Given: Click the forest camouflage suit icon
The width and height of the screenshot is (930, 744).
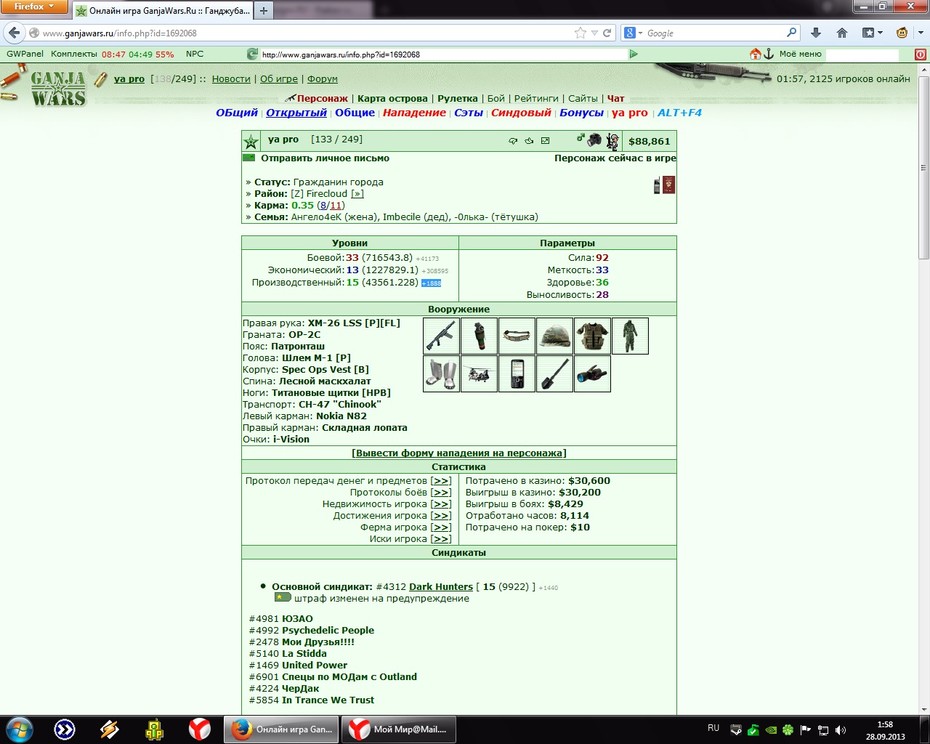Looking at the screenshot, I should (630, 336).
